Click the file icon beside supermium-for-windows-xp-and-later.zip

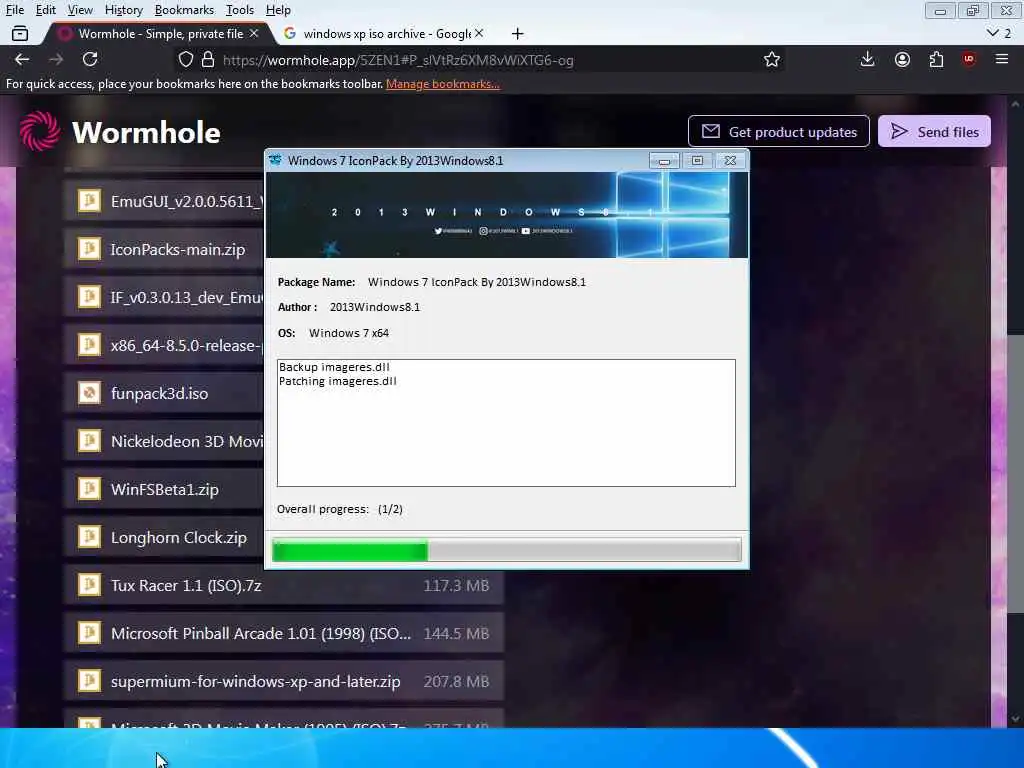[x=89, y=680]
